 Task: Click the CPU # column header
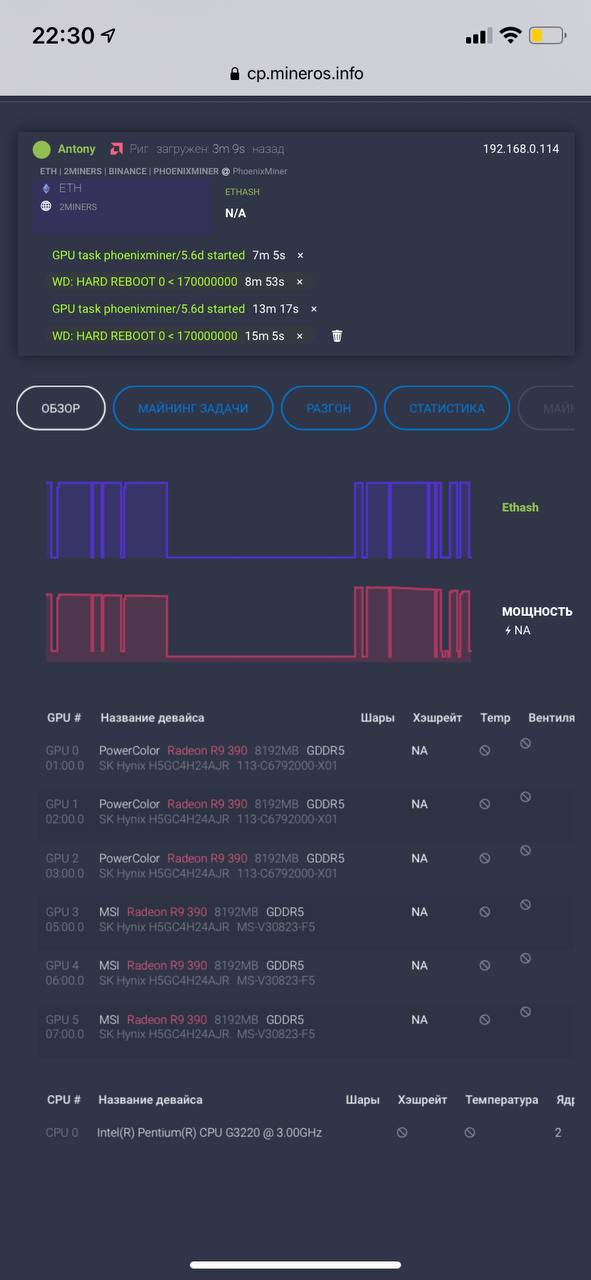64,1100
